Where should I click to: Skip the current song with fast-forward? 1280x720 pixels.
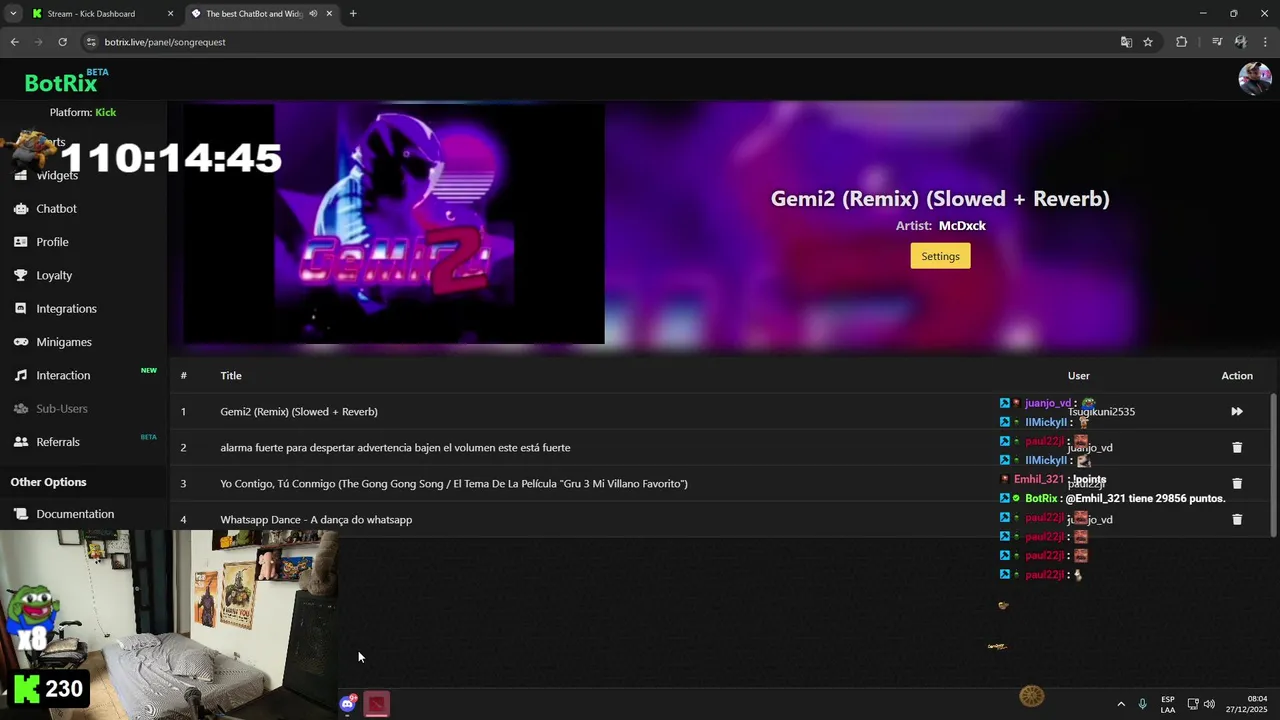tap(1237, 411)
